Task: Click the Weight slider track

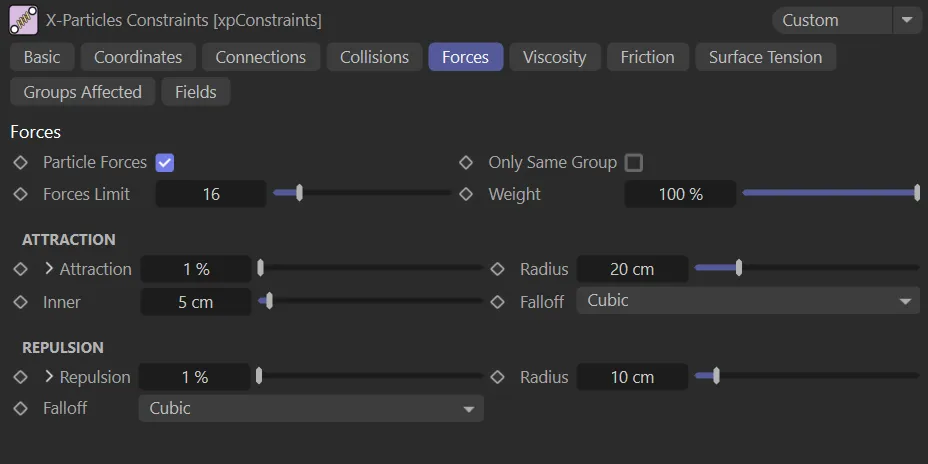Action: tap(829, 193)
